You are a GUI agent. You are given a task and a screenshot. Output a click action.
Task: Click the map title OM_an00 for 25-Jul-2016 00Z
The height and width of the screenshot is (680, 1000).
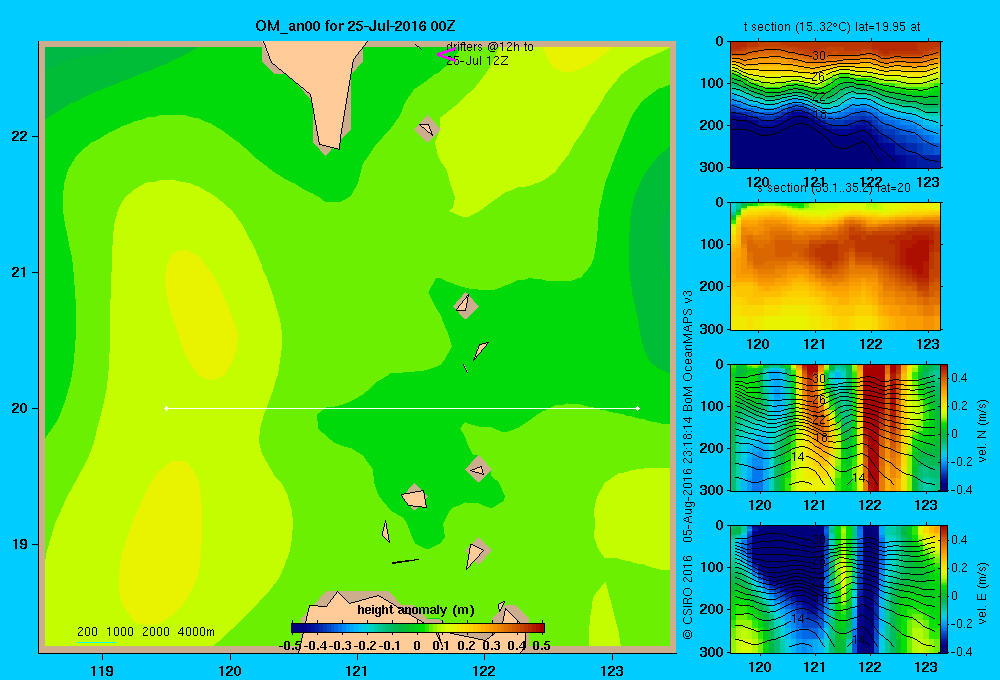pos(355,26)
